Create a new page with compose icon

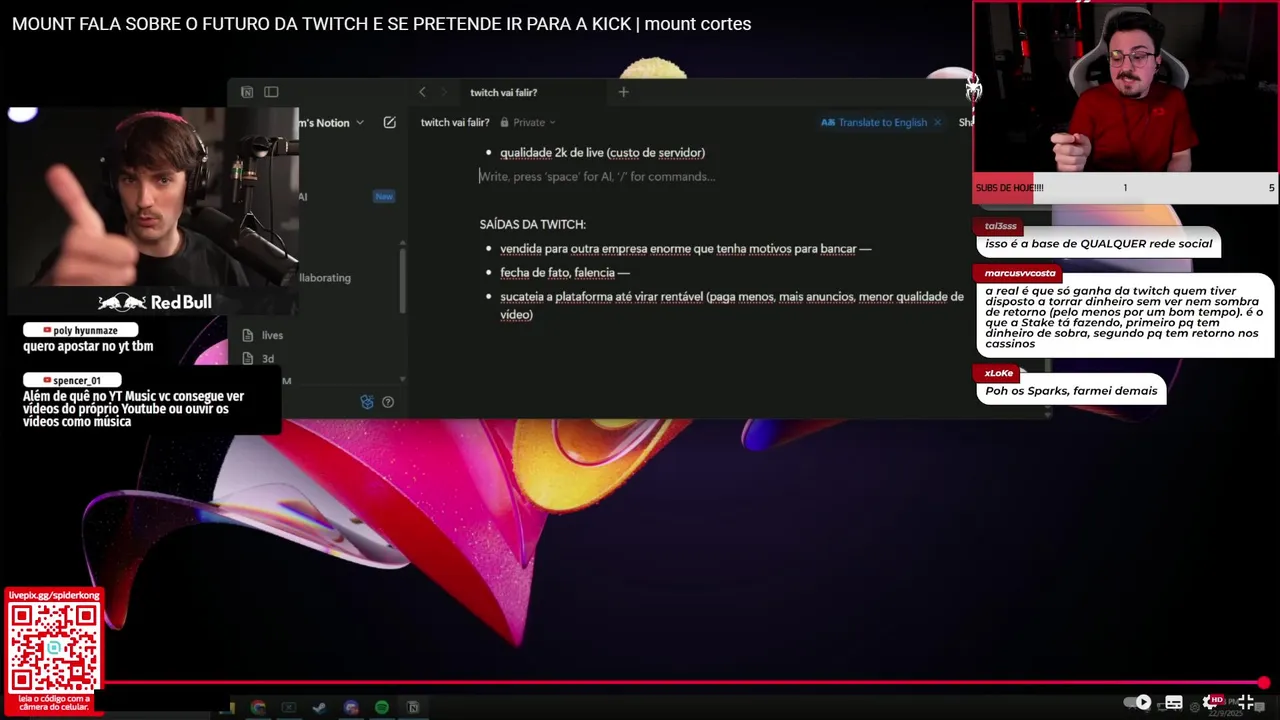[390, 122]
